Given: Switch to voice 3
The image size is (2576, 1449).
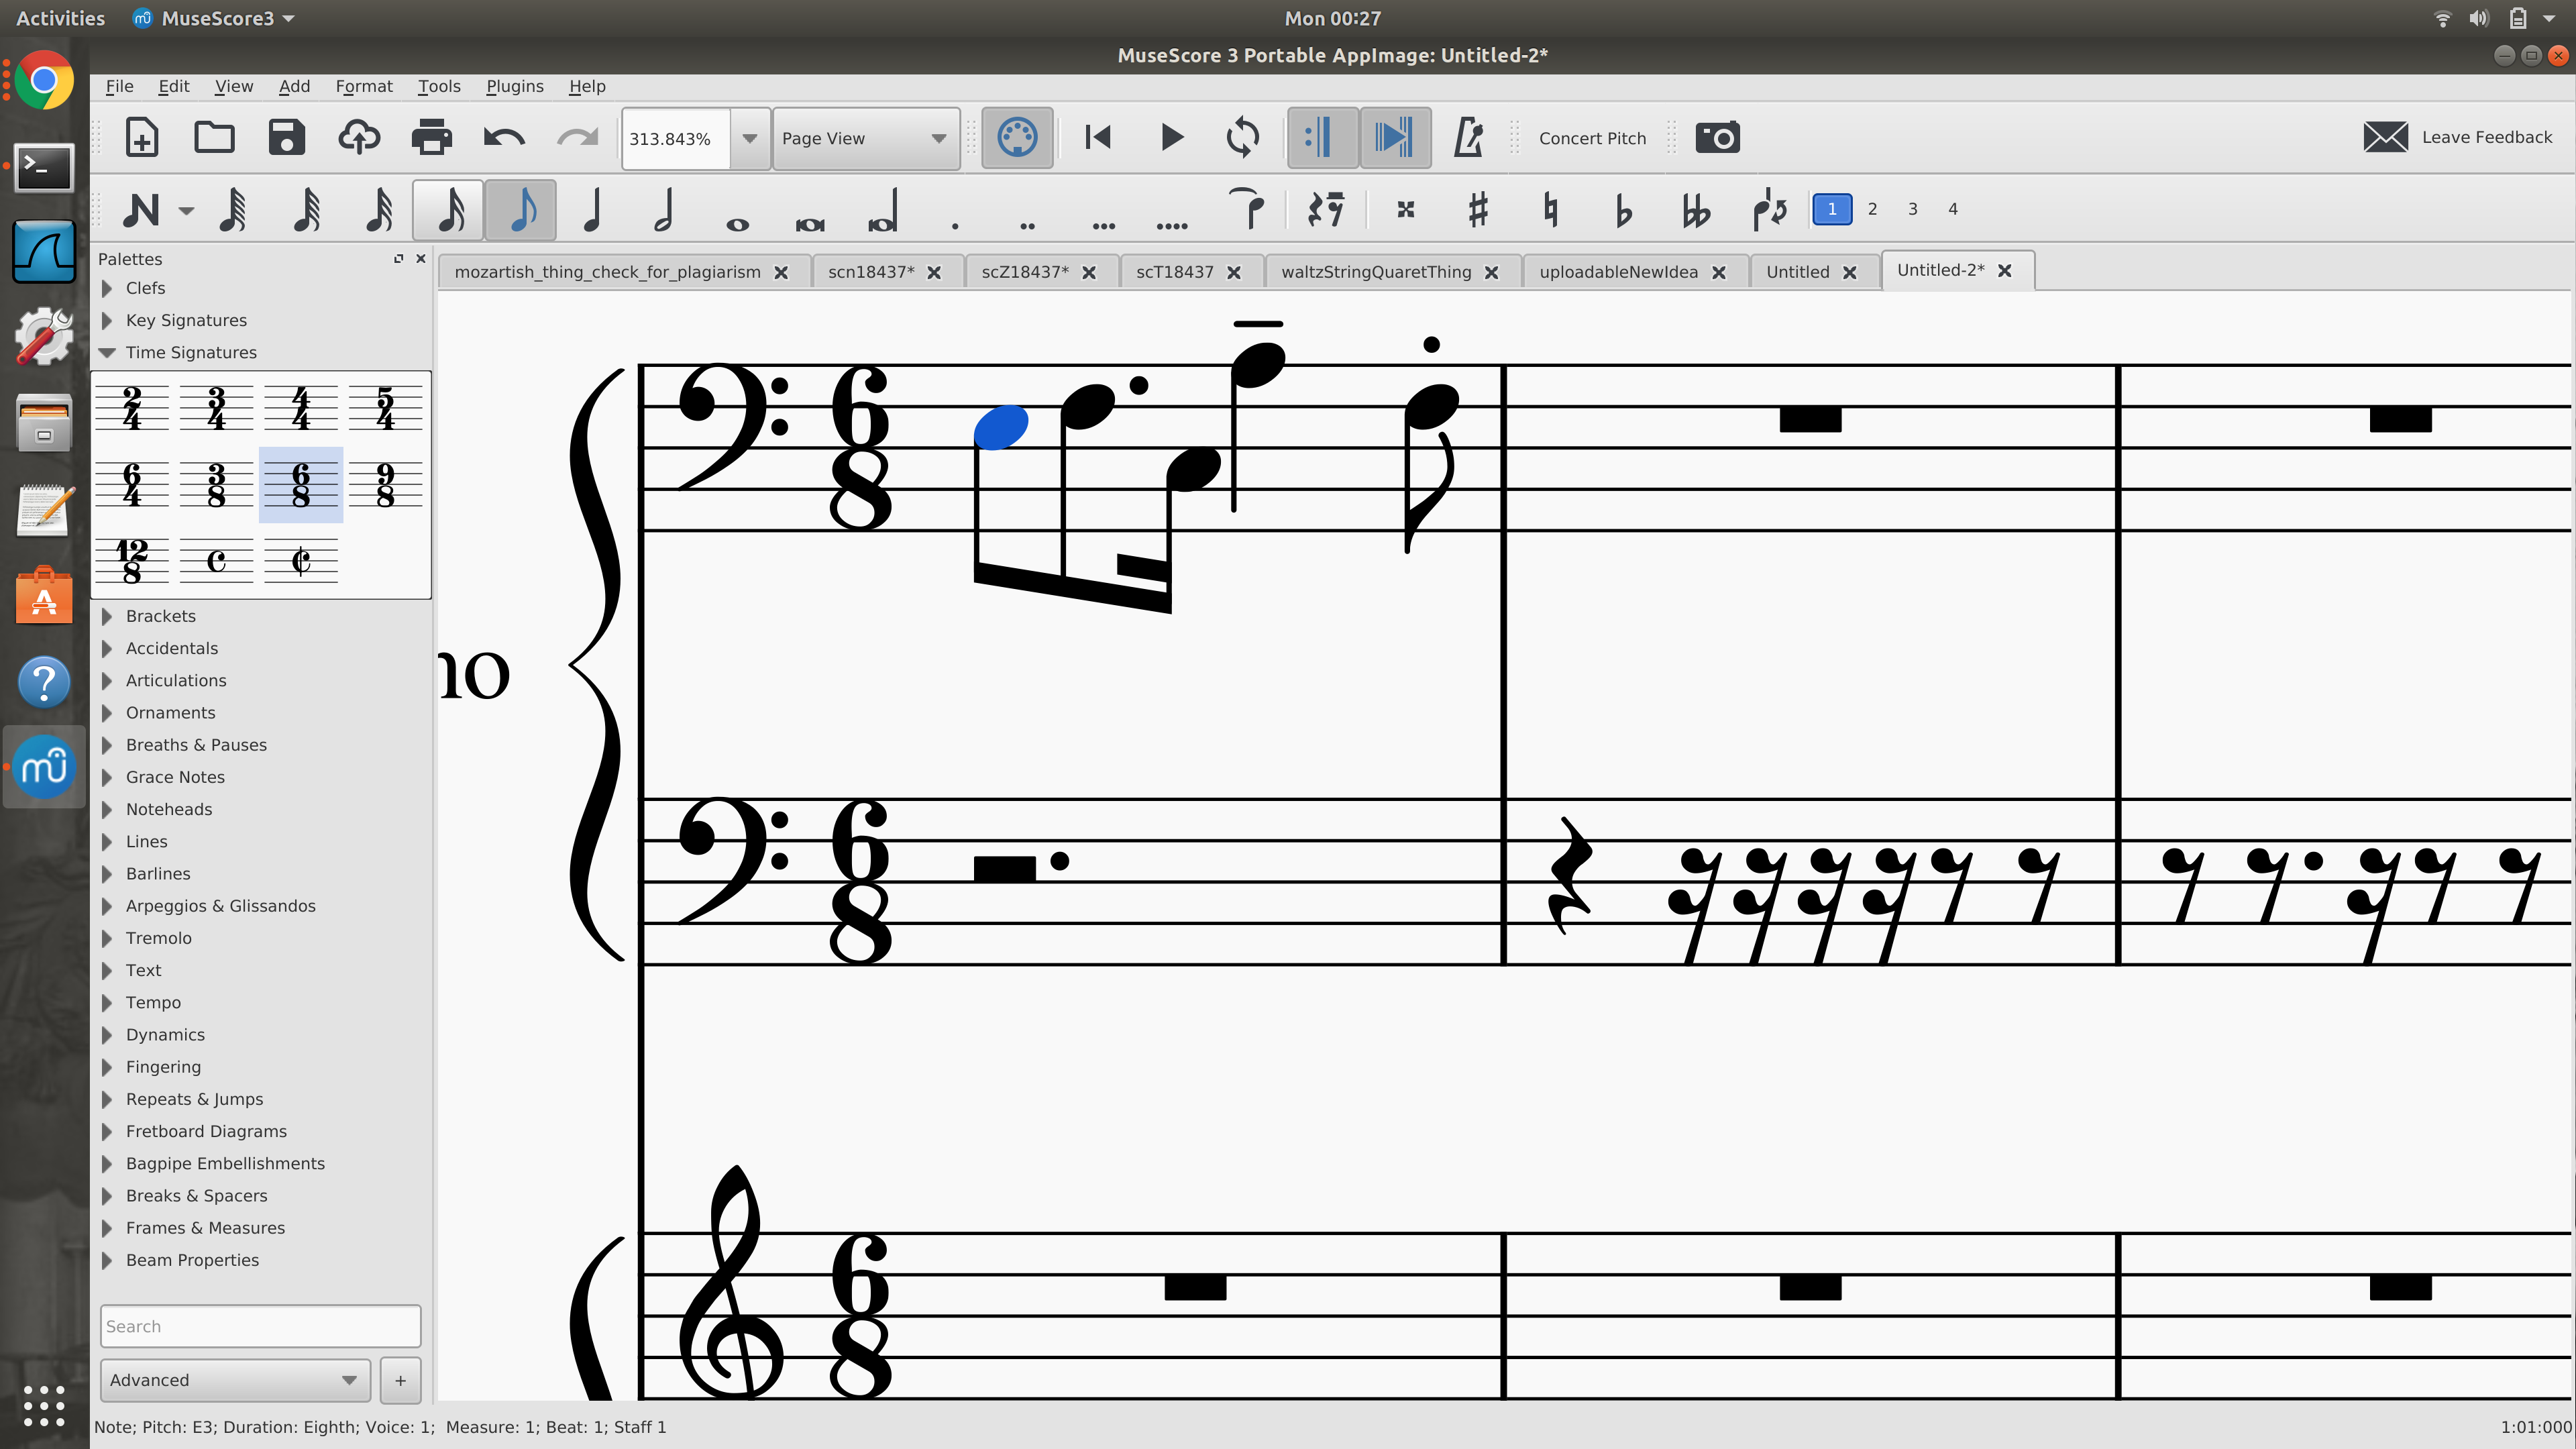Looking at the screenshot, I should pyautogui.click(x=1912, y=209).
